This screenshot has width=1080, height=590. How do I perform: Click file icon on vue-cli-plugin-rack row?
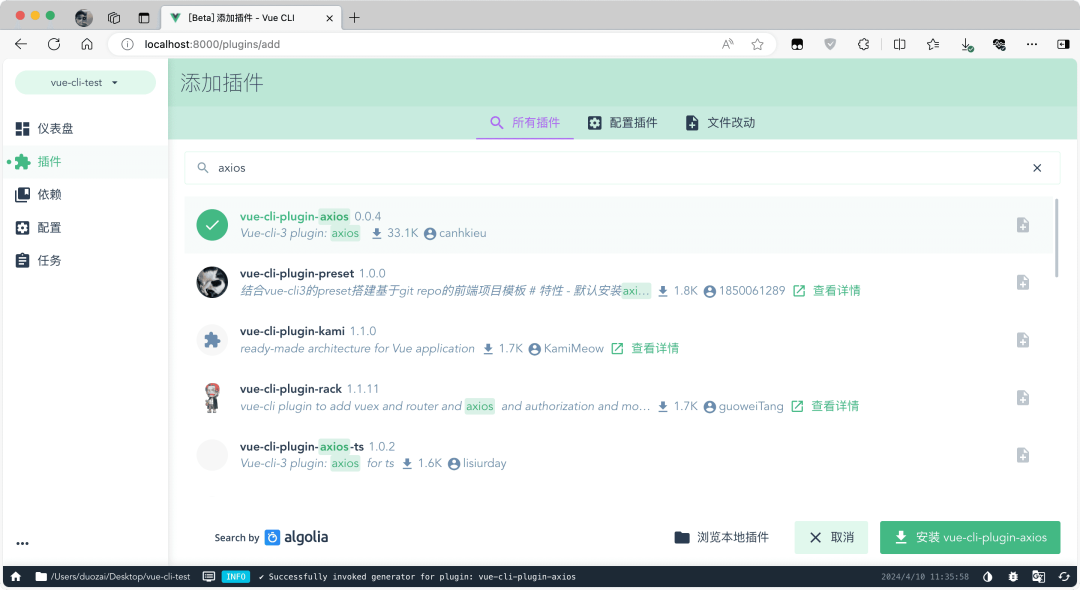(1023, 398)
